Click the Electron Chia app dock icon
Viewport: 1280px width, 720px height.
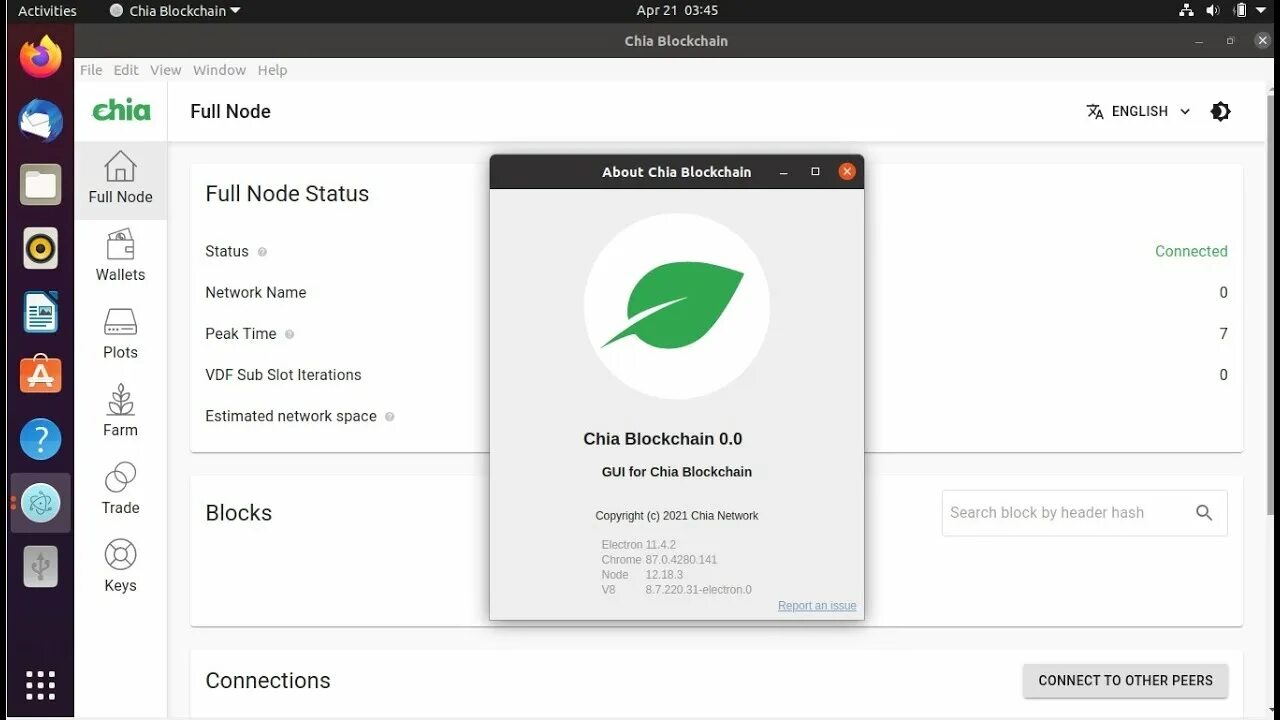tap(41, 503)
